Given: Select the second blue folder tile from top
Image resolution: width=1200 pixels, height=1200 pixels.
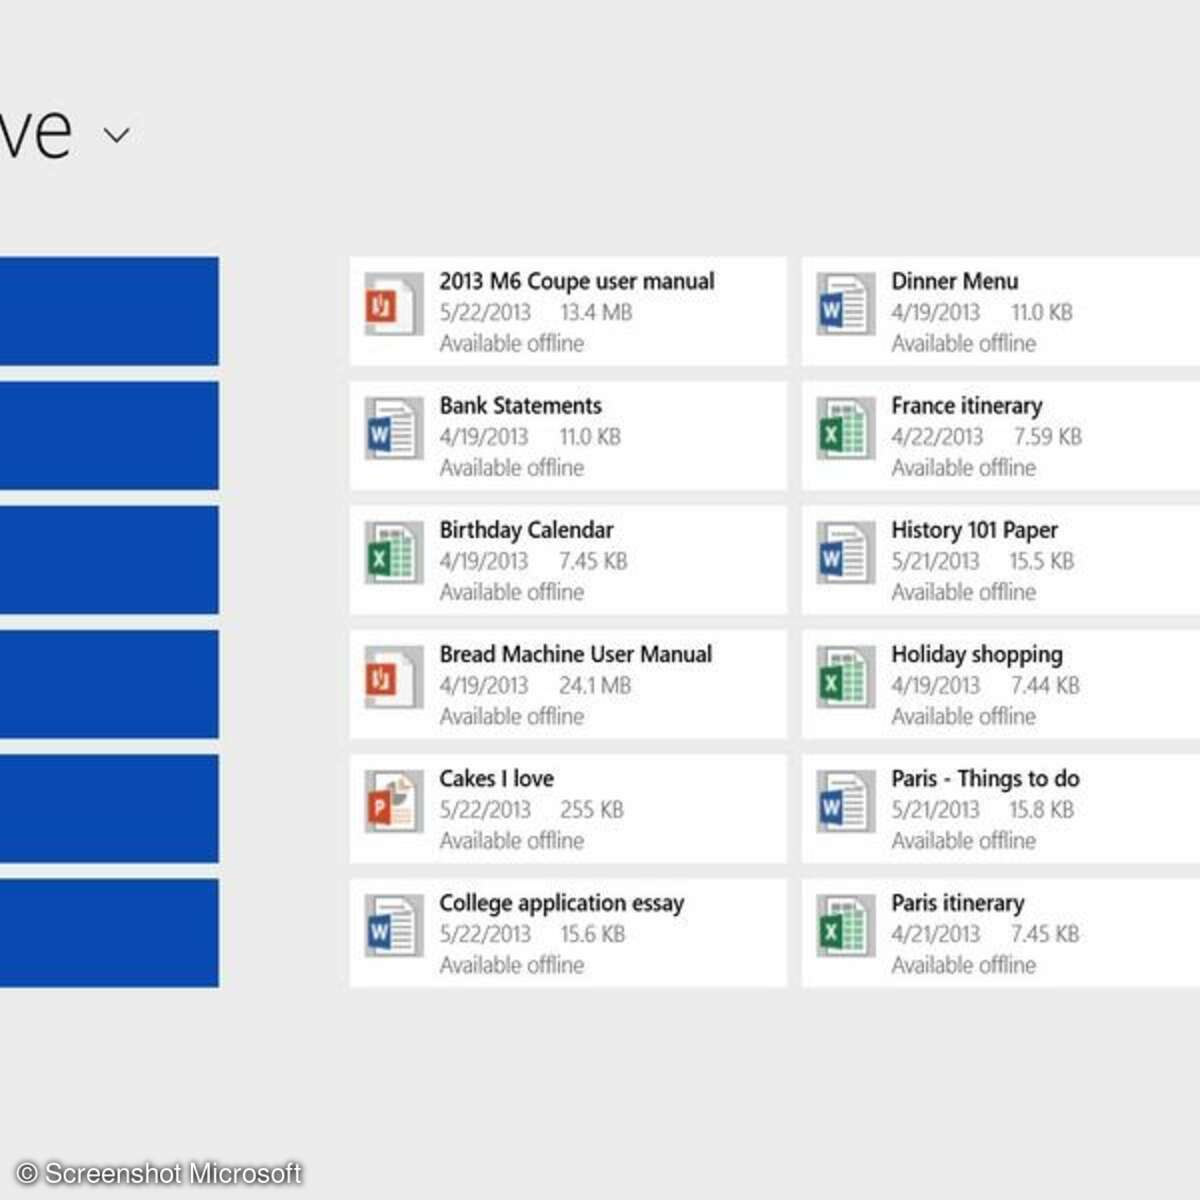Looking at the screenshot, I should (108, 435).
